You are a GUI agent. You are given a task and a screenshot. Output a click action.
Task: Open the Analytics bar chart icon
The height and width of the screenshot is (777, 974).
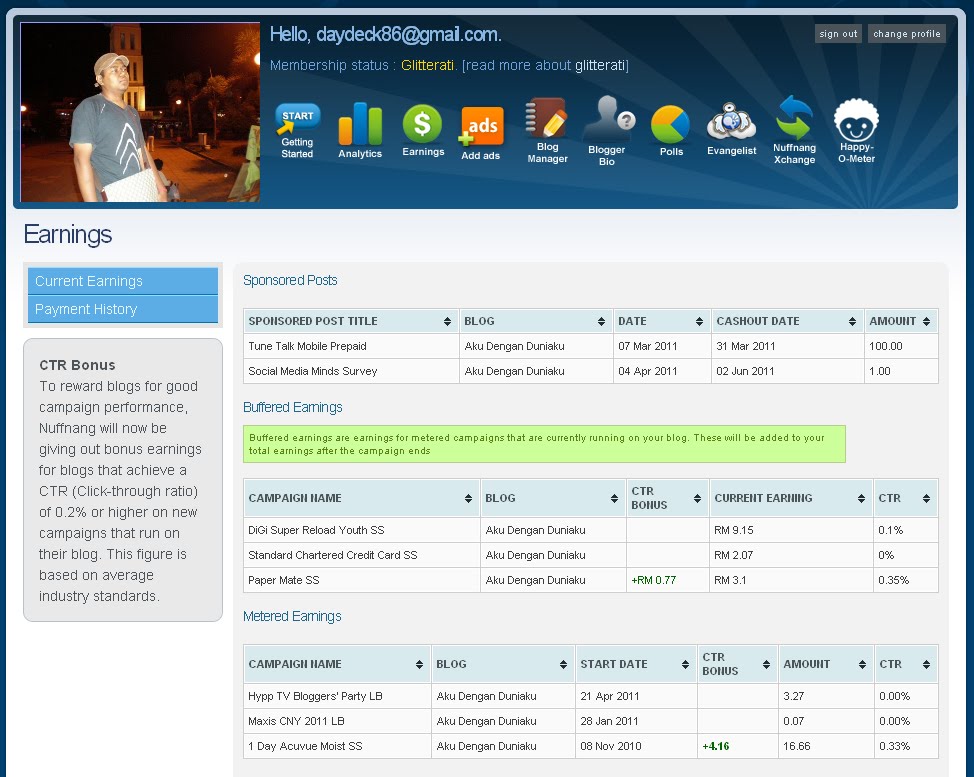[360, 130]
